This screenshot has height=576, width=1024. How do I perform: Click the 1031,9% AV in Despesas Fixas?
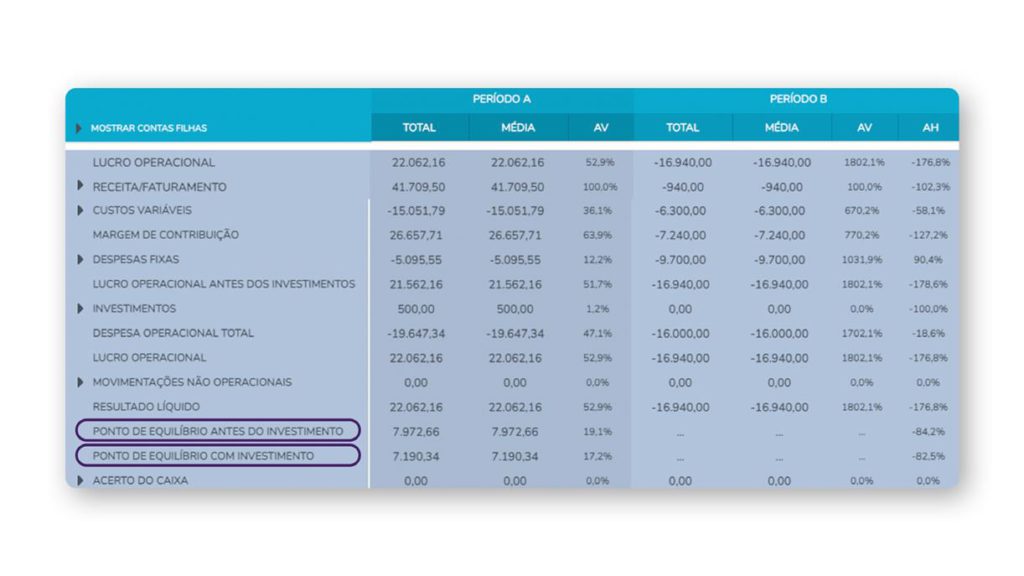click(861, 260)
